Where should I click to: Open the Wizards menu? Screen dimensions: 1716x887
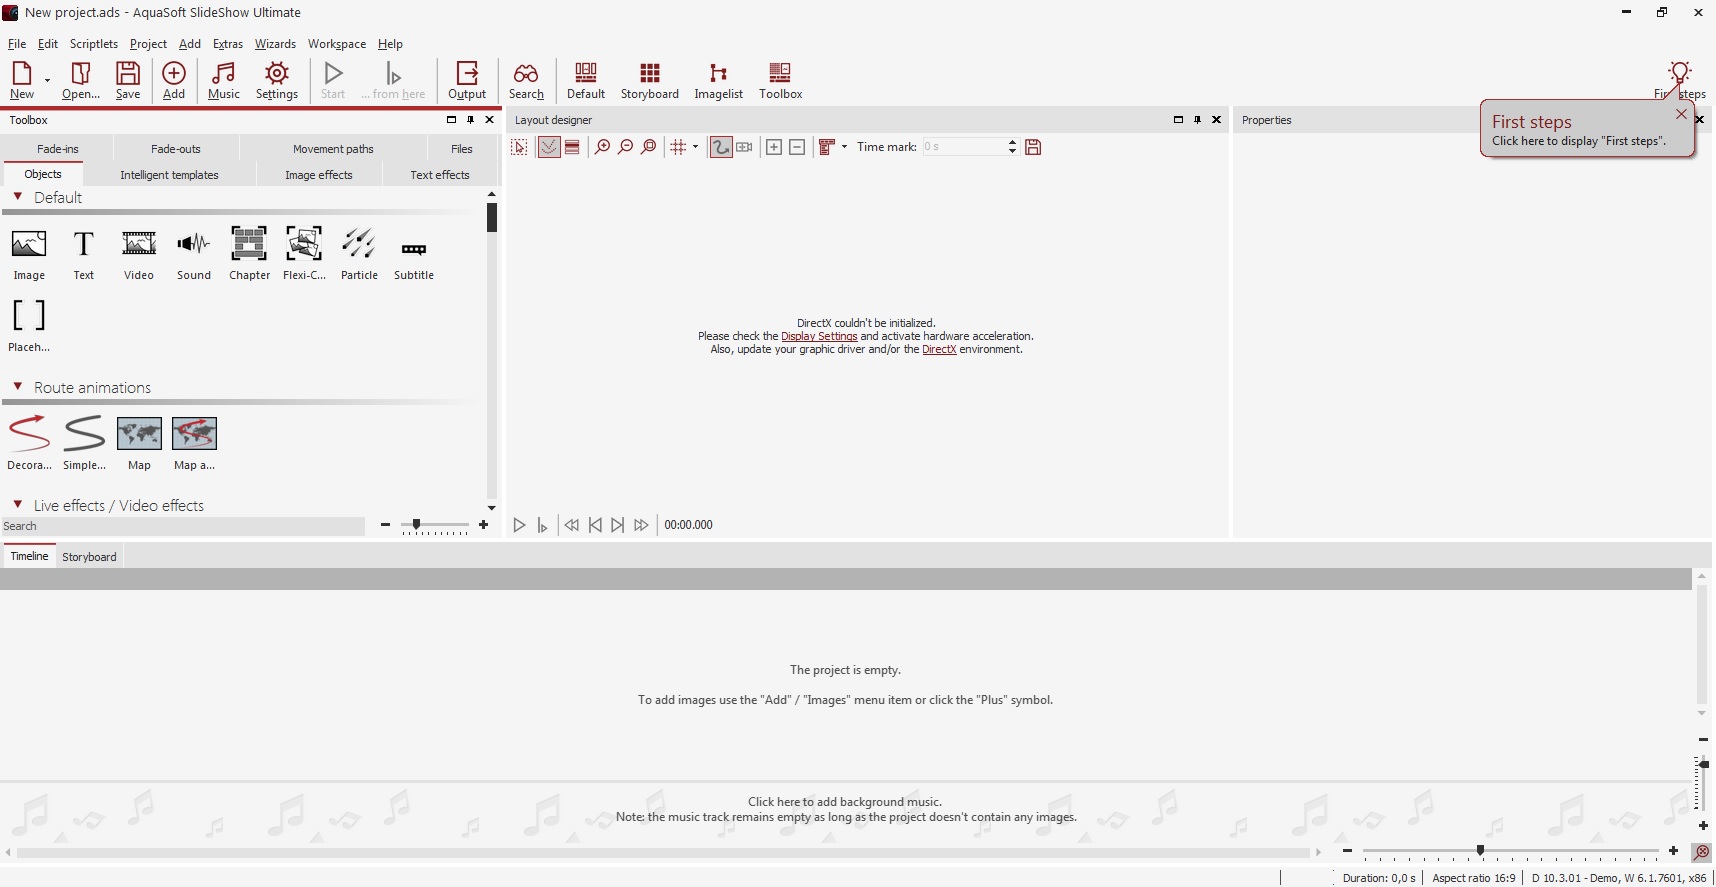pyautogui.click(x=275, y=44)
